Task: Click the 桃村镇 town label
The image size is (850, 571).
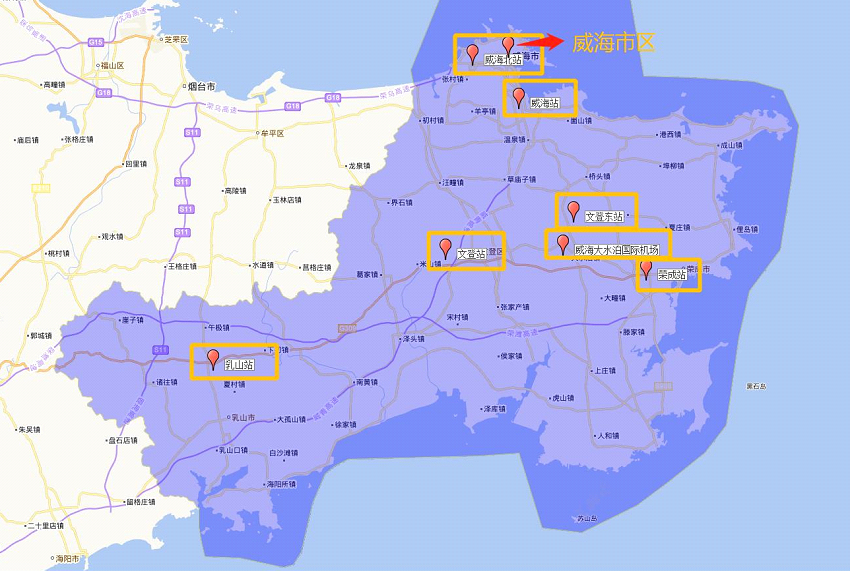Action: click(58, 253)
